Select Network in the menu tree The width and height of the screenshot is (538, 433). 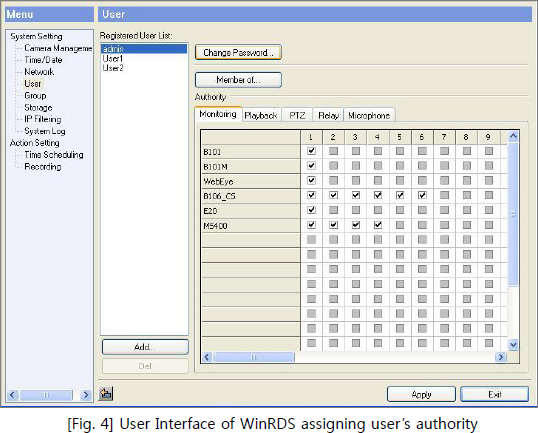coord(39,72)
